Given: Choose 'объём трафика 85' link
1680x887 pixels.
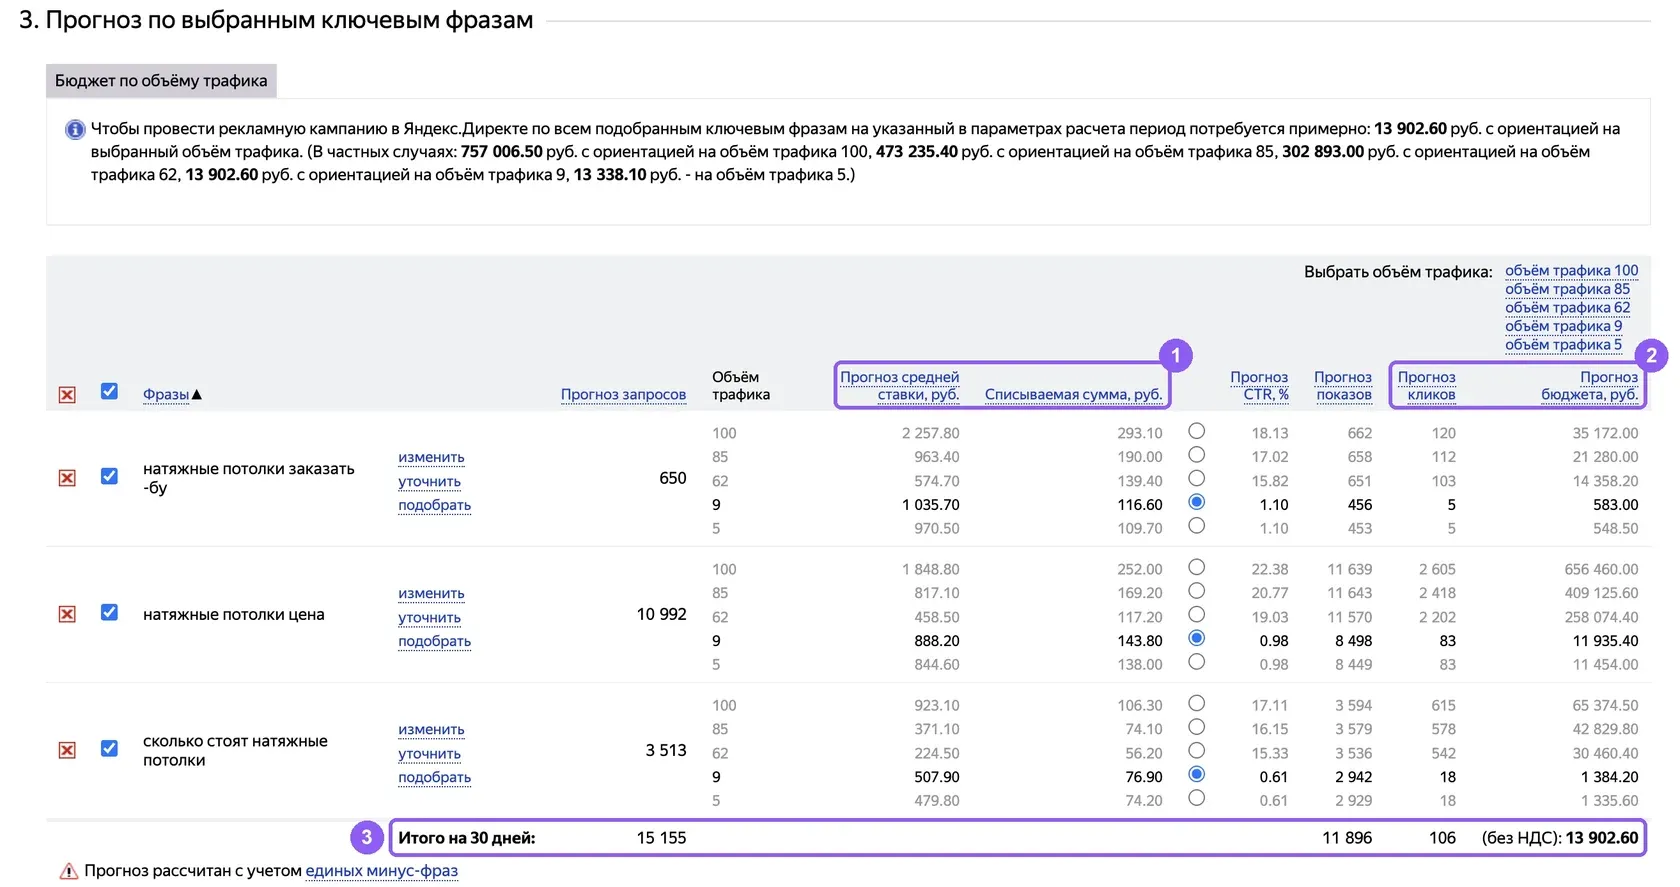Looking at the screenshot, I should tap(1567, 289).
